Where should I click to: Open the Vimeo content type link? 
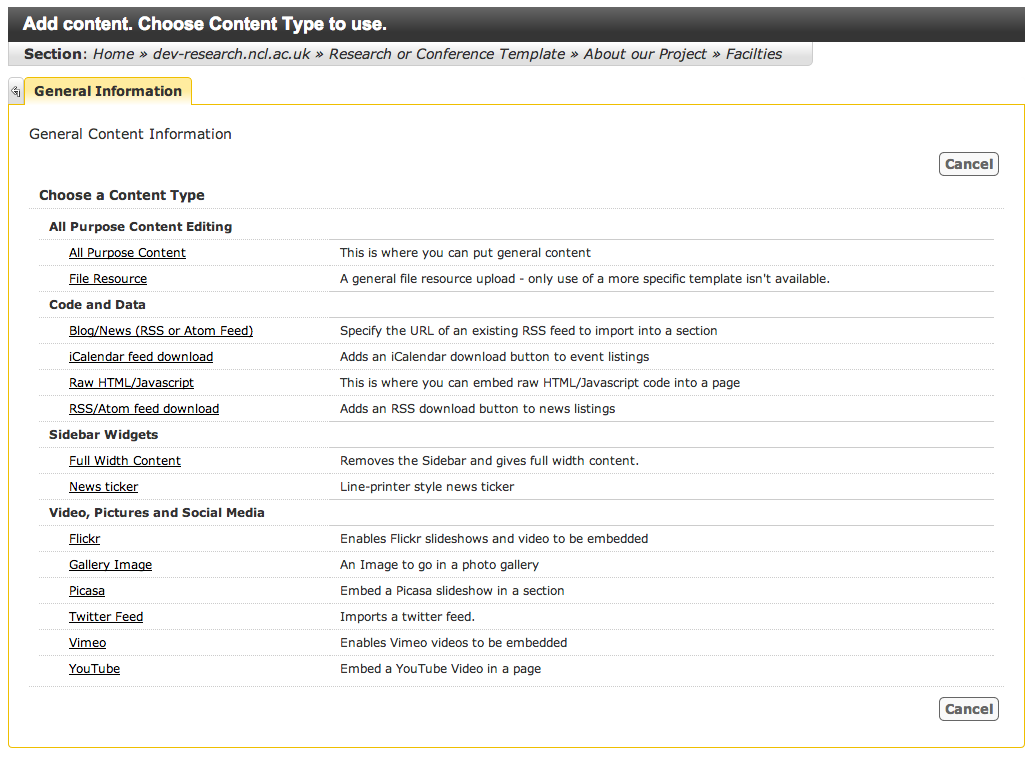(x=87, y=643)
